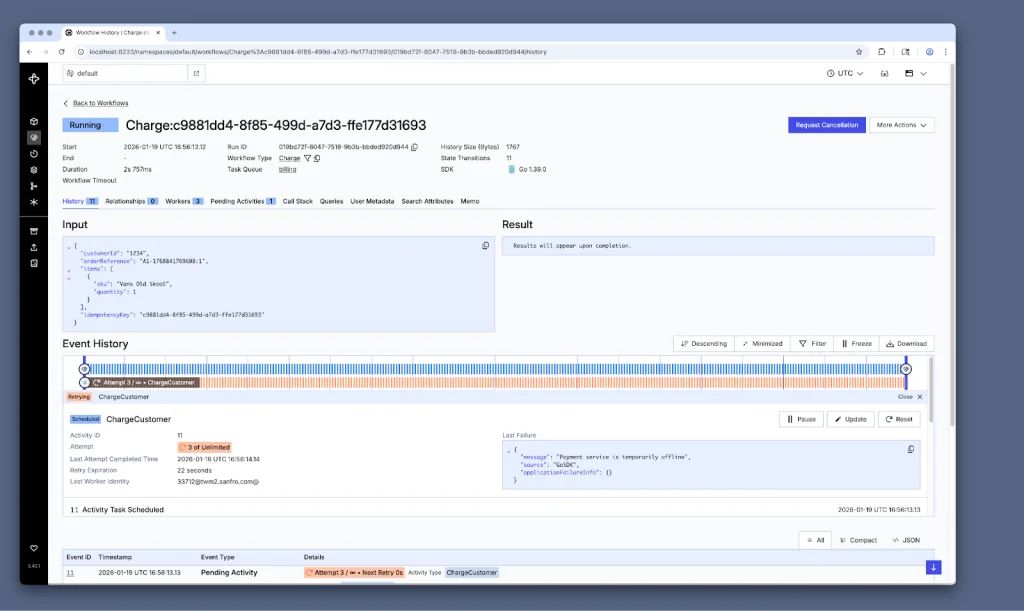Select the Nexus asterisk icon in sidebar
Viewport: 1024px width, 611px height.
pos(33,201)
